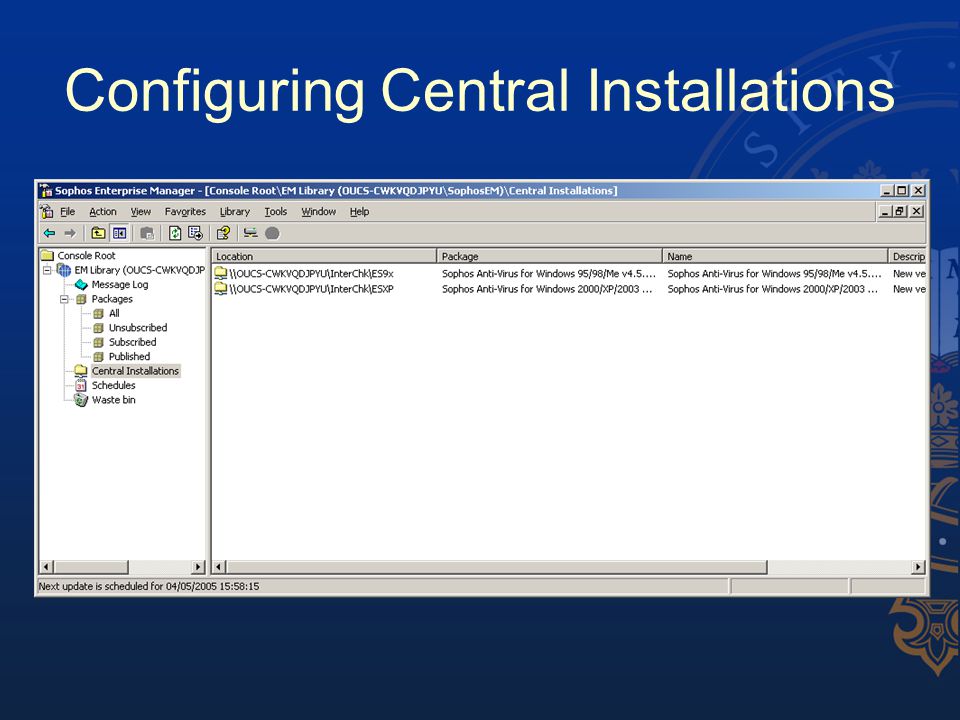Restore the inner MDI console window

900,211
